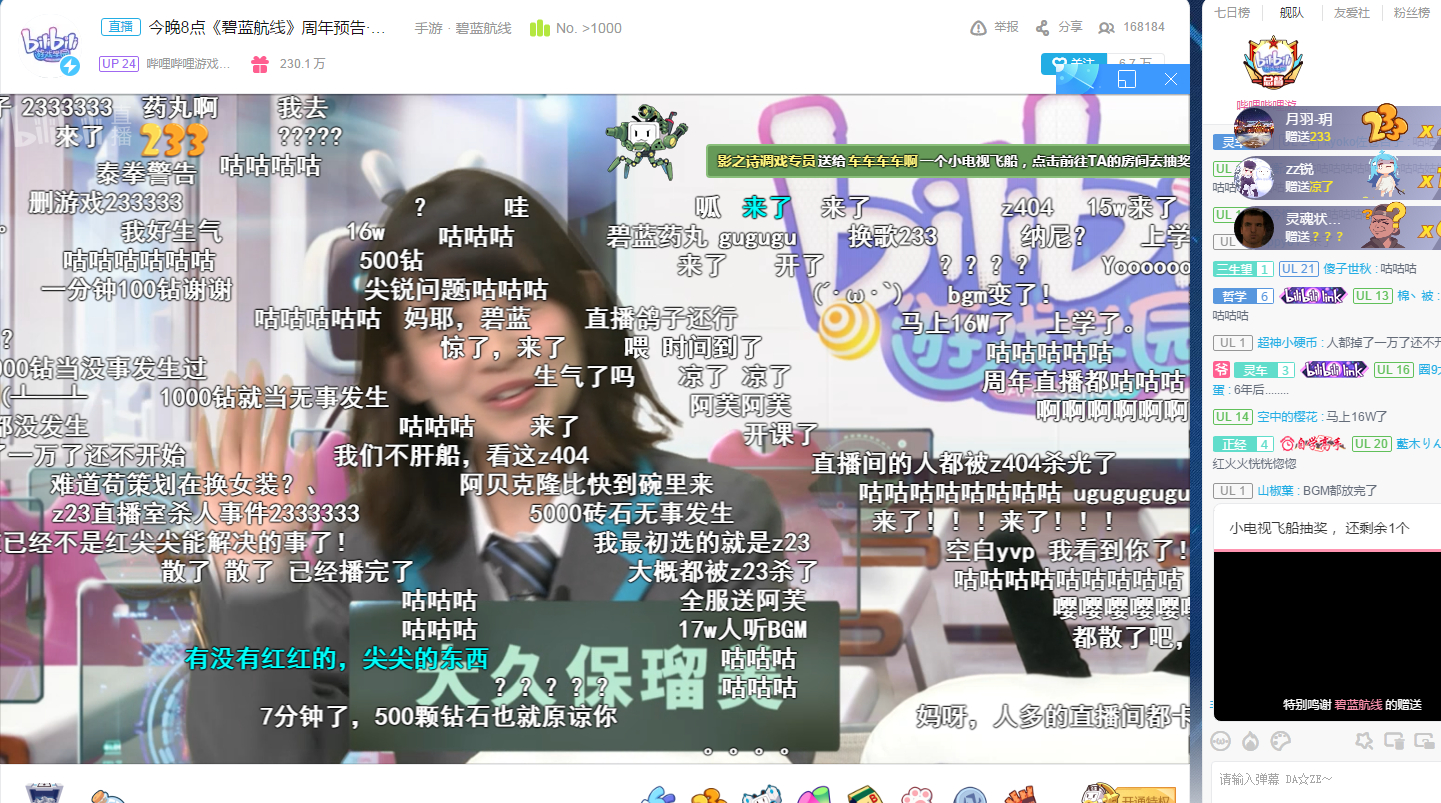Image resolution: width=1441 pixels, height=803 pixels.
Task: Open the 手游 · 碧蓝航线 category link
Action: point(463,28)
